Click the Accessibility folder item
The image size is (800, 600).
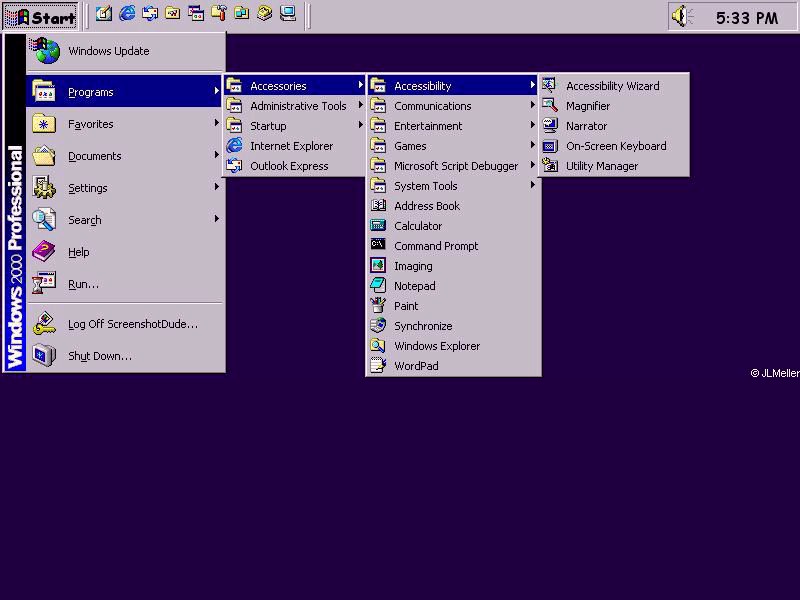tap(453, 86)
